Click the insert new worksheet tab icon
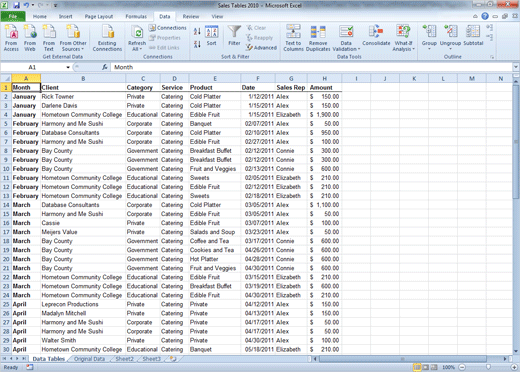This screenshot has width=520, height=372. click(x=173, y=359)
